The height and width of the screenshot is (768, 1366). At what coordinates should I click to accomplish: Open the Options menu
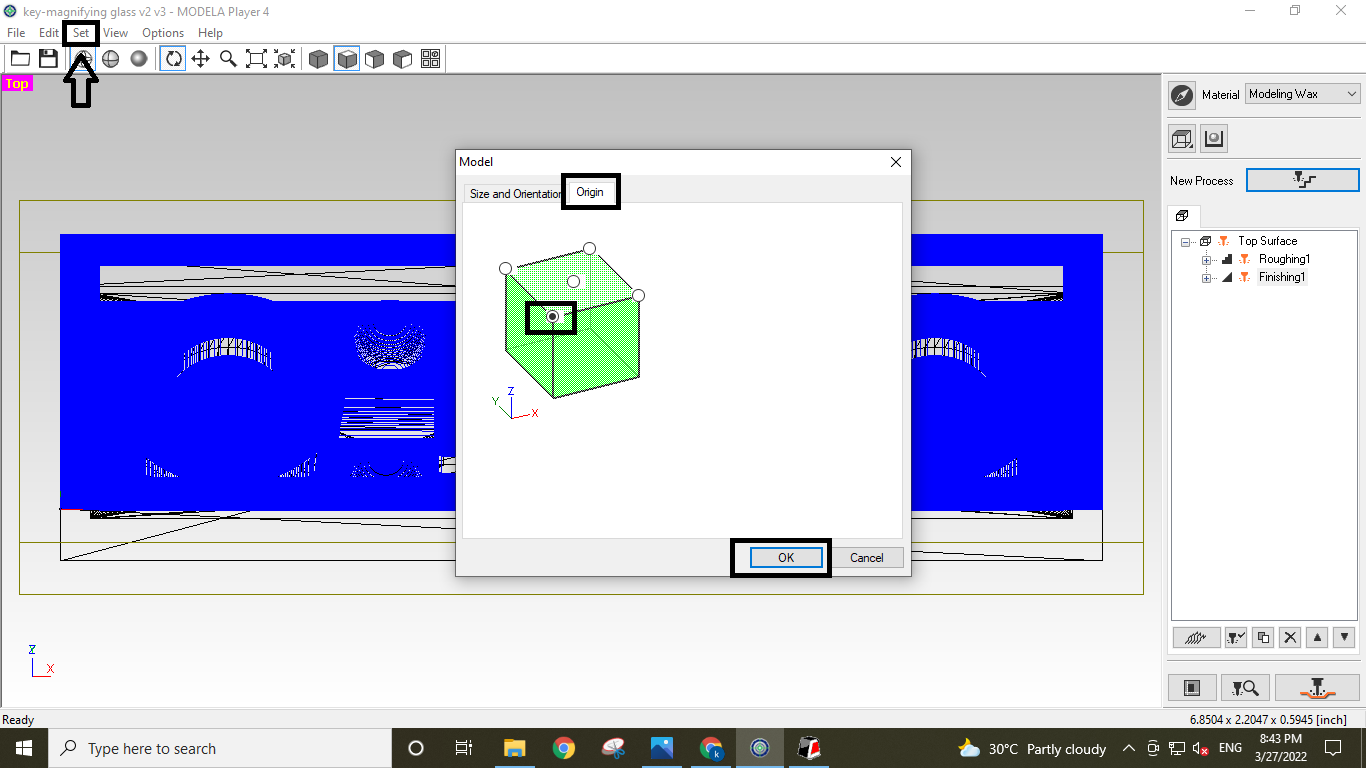(x=163, y=33)
